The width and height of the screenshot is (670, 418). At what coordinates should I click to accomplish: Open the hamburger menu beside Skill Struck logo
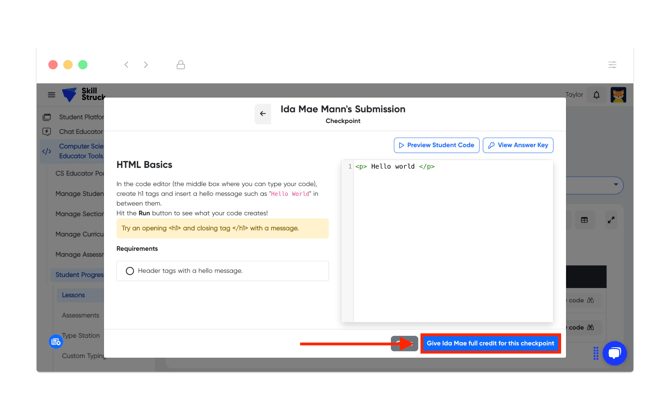tap(51, 95)
